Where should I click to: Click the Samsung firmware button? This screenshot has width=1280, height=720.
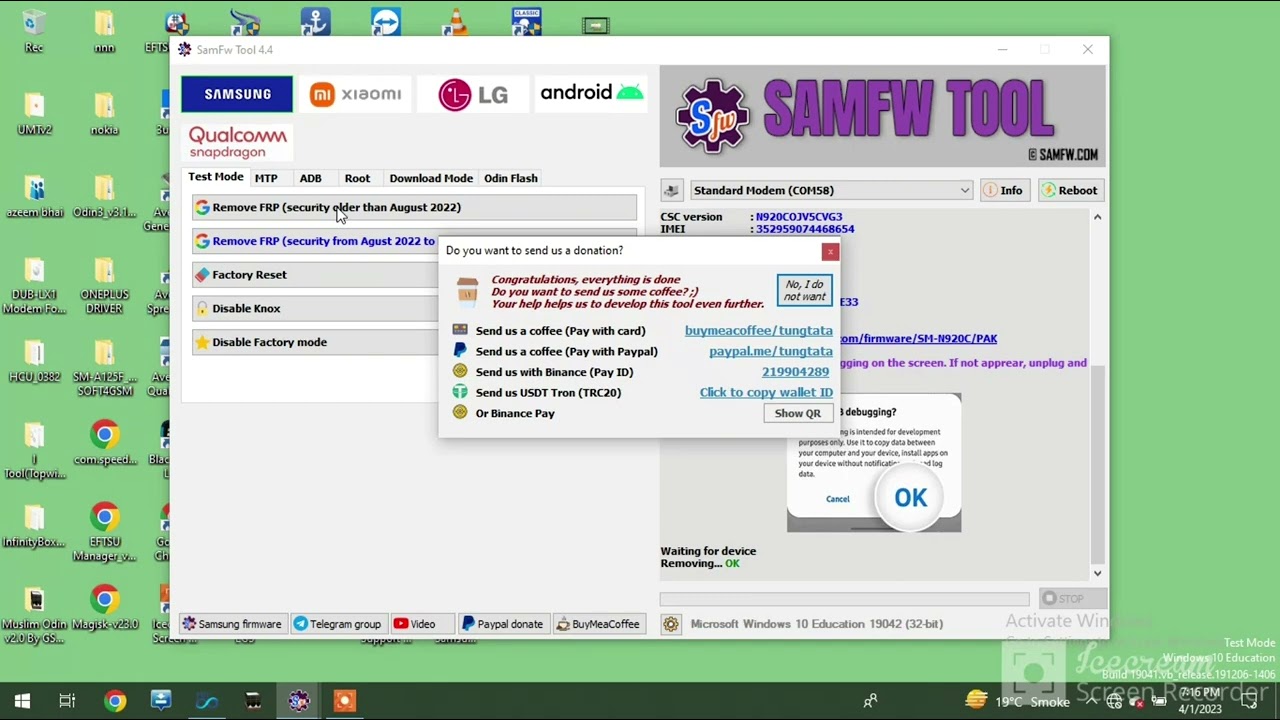pyautogui.click(x=232, y=624)
